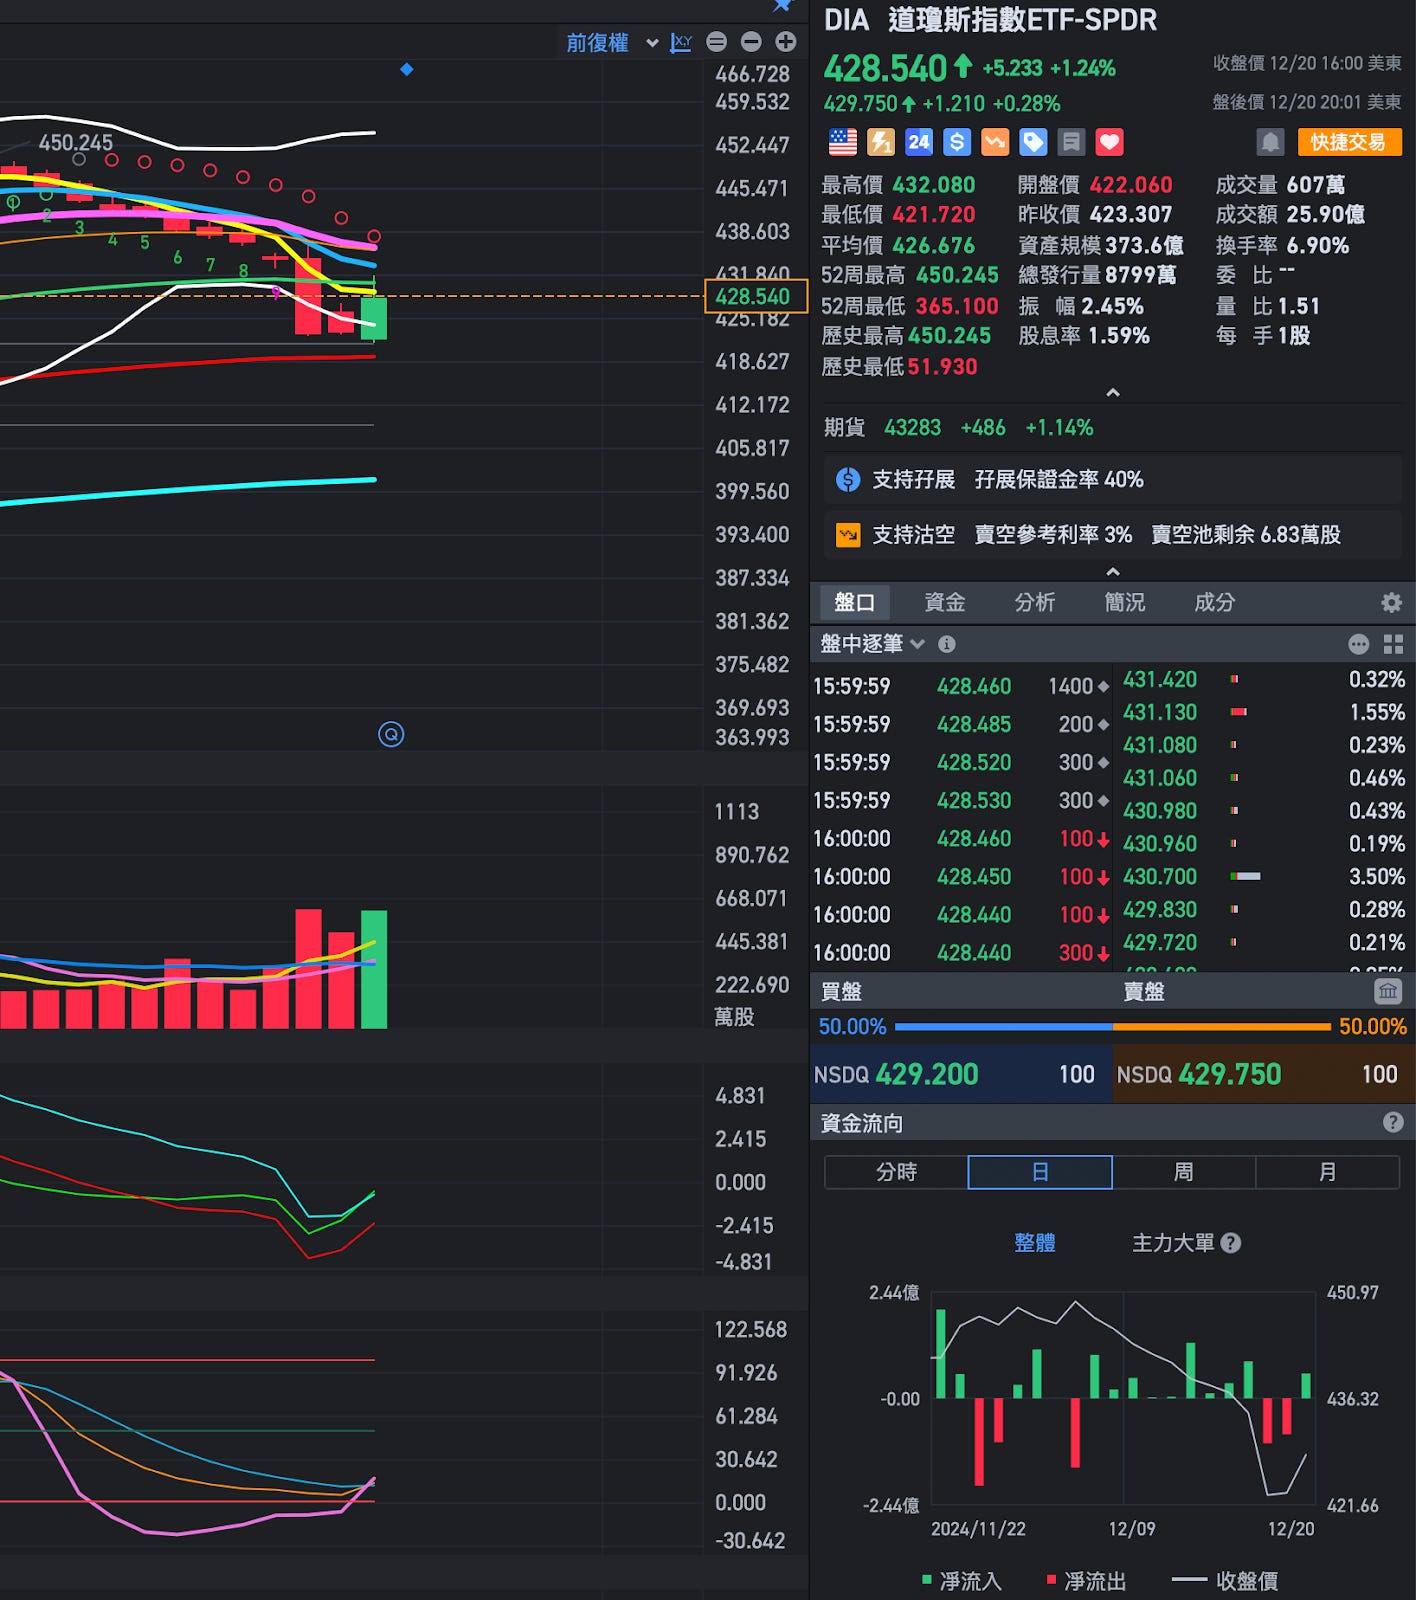Click the four-square grid layout icon
1416x1600 pixels.
pos(1393,644)
